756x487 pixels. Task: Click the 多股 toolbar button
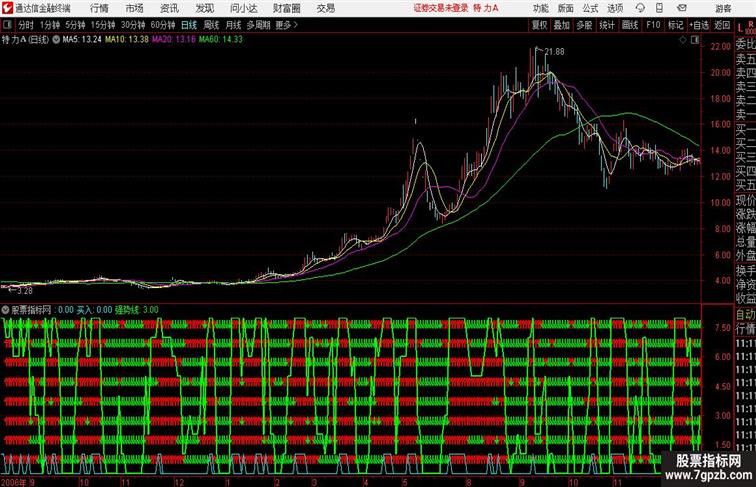point(584,25)
